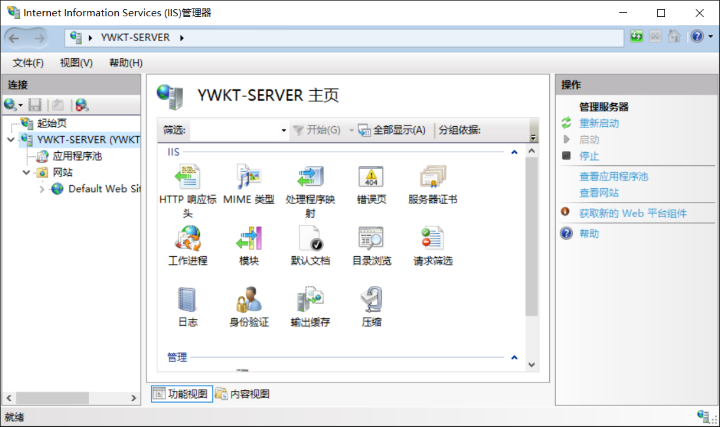
Task: Click the breadcrumb arrow after YWKT-SERVER
Action: pos(182,38)
